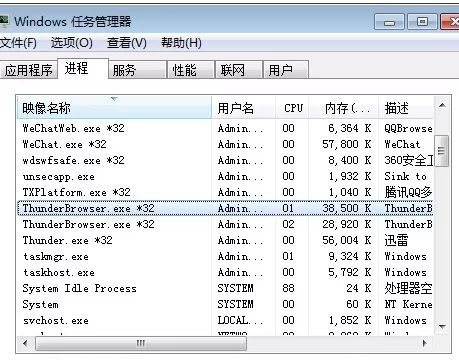Screen dimensions: 459x360
Task: Select the WeChat.exe *32 process
Action: coord(225,144)
